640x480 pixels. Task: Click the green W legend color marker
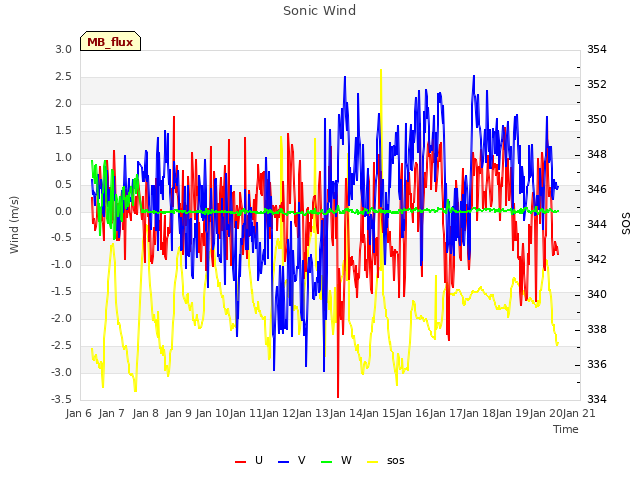[x=327, y=462]
